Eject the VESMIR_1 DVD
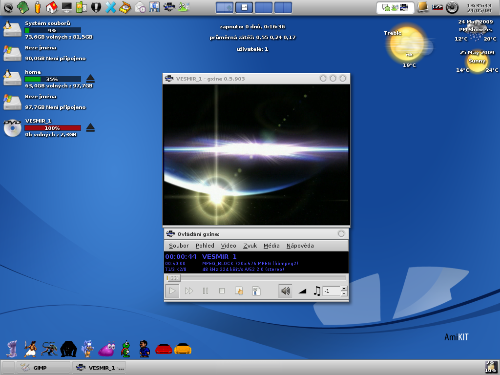 pos(90,128)
